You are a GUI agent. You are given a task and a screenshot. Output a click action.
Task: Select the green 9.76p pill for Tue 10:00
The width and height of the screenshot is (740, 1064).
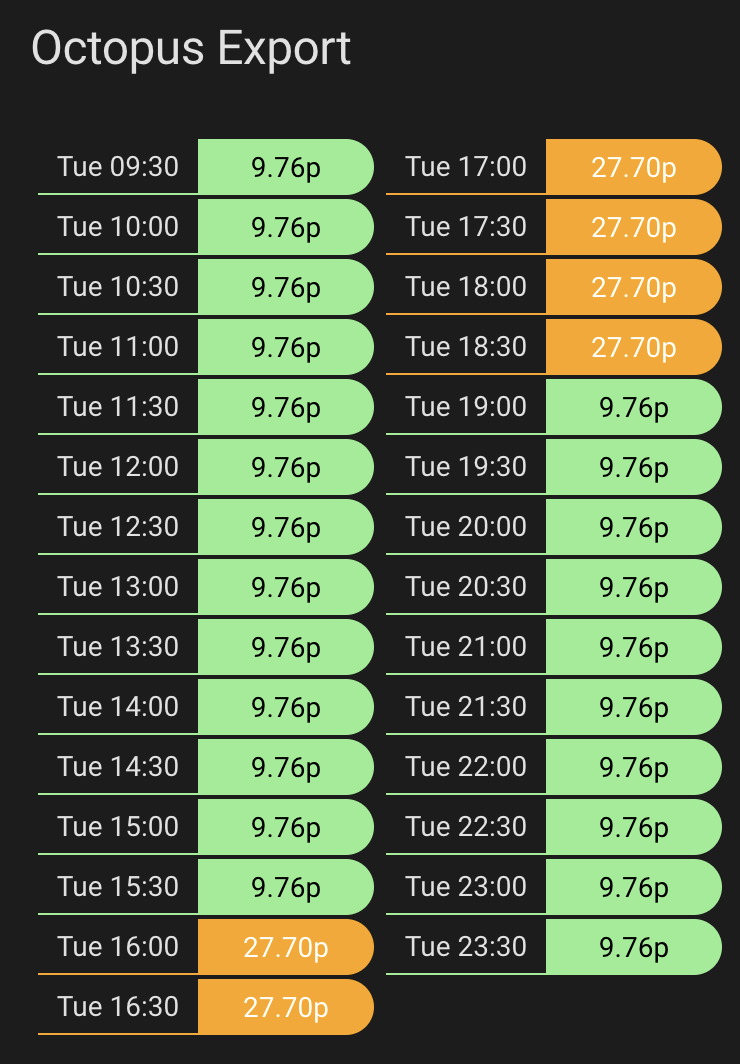pyautogui.click(x=285, y=227)
